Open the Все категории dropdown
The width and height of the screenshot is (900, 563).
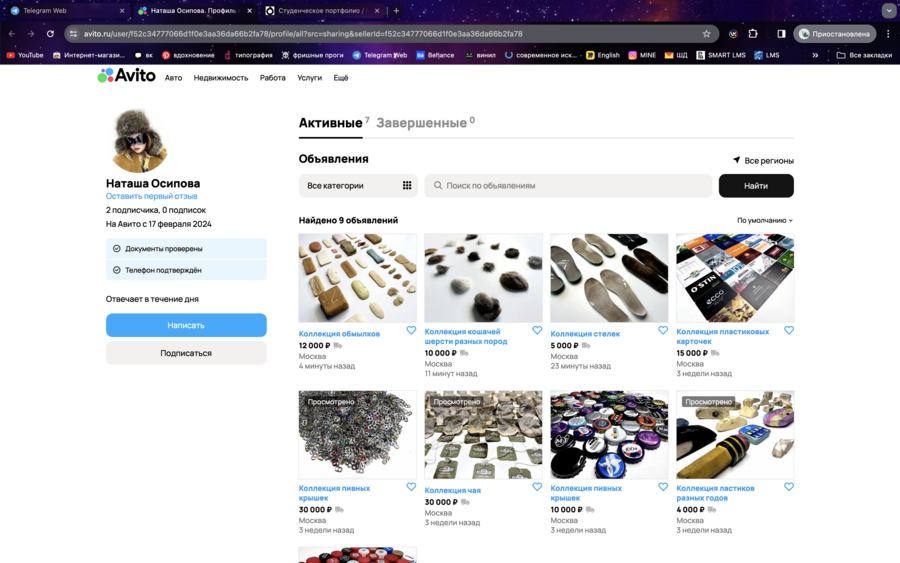(358, 185)
